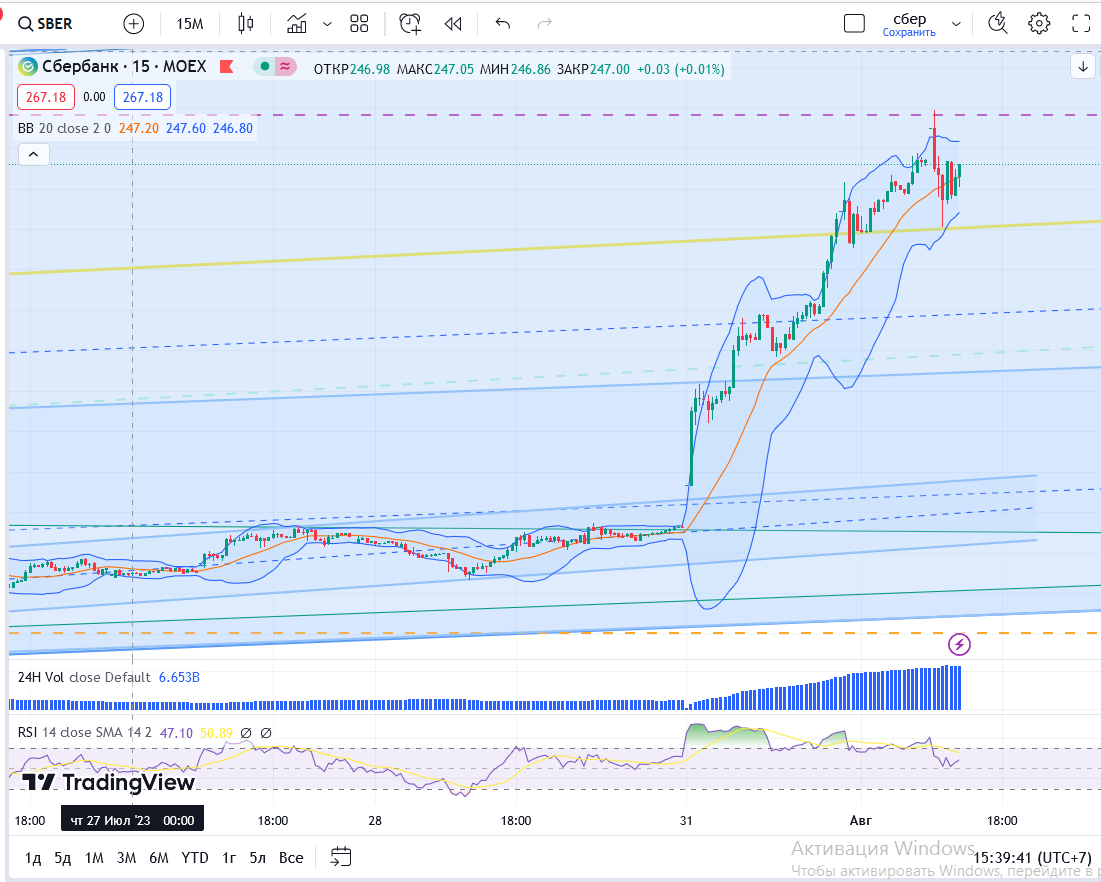The height and width of the screenshot is (882, 1101).
Task: Click the RSI value 47.10
Action: (x=176, y=733)
